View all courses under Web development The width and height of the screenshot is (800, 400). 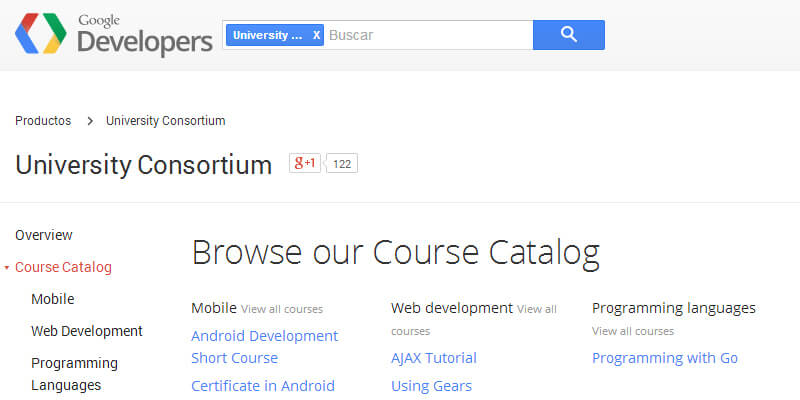[474, 320]
